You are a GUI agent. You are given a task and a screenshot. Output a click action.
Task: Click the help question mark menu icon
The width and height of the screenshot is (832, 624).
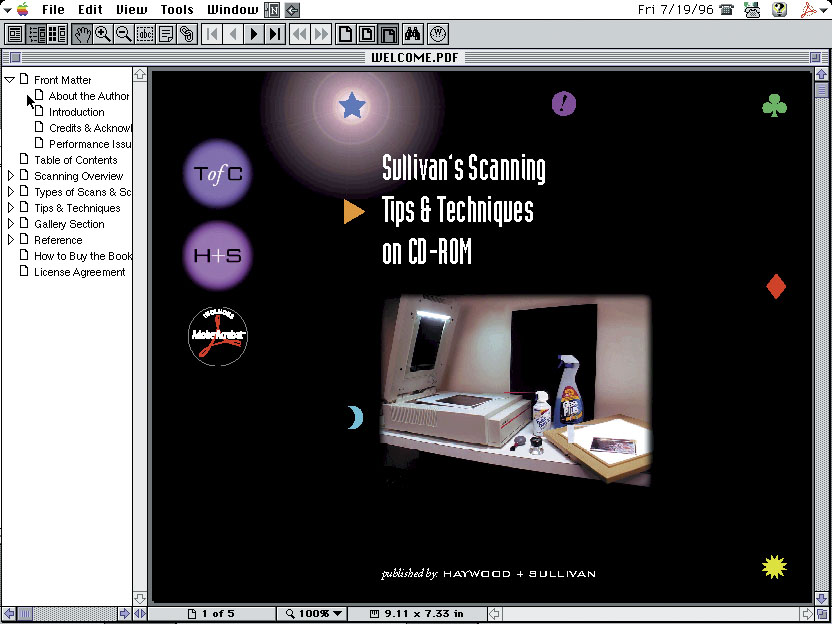click(779, 10)
